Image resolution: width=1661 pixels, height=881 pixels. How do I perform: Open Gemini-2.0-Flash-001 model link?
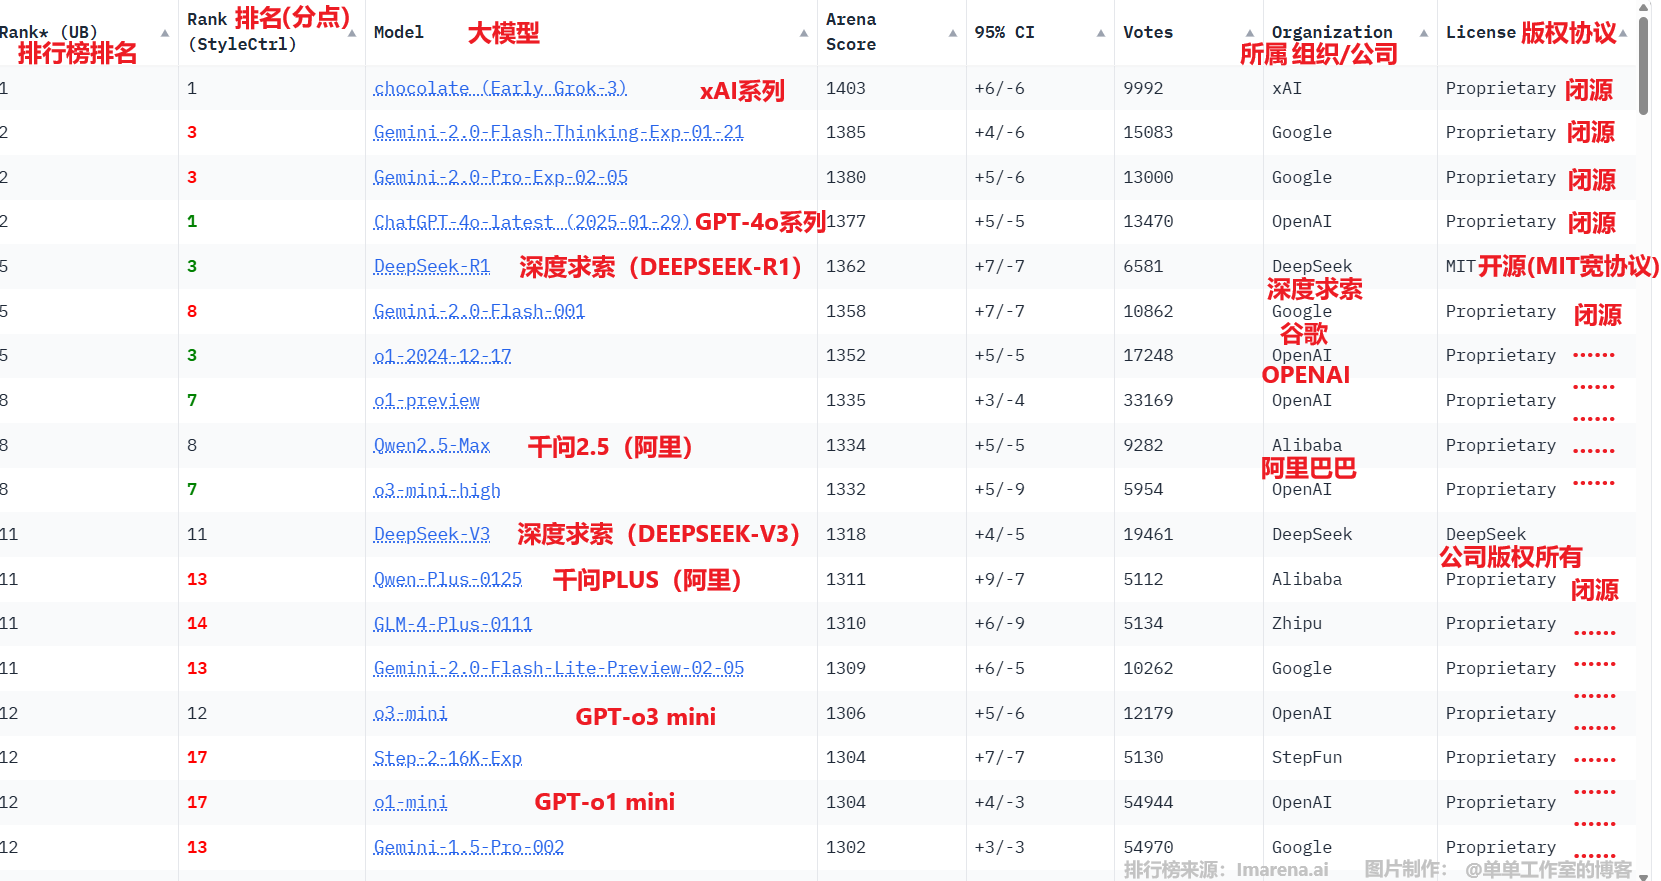coord(479,311)
